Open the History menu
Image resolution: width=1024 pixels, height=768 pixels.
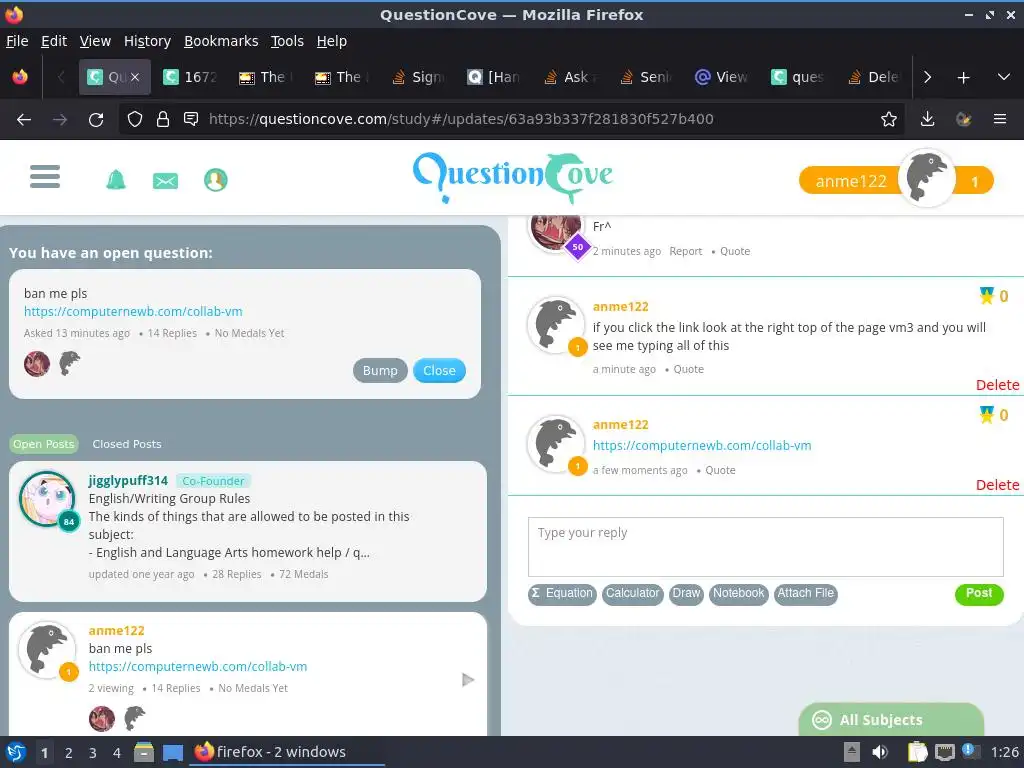pos(147,41)
